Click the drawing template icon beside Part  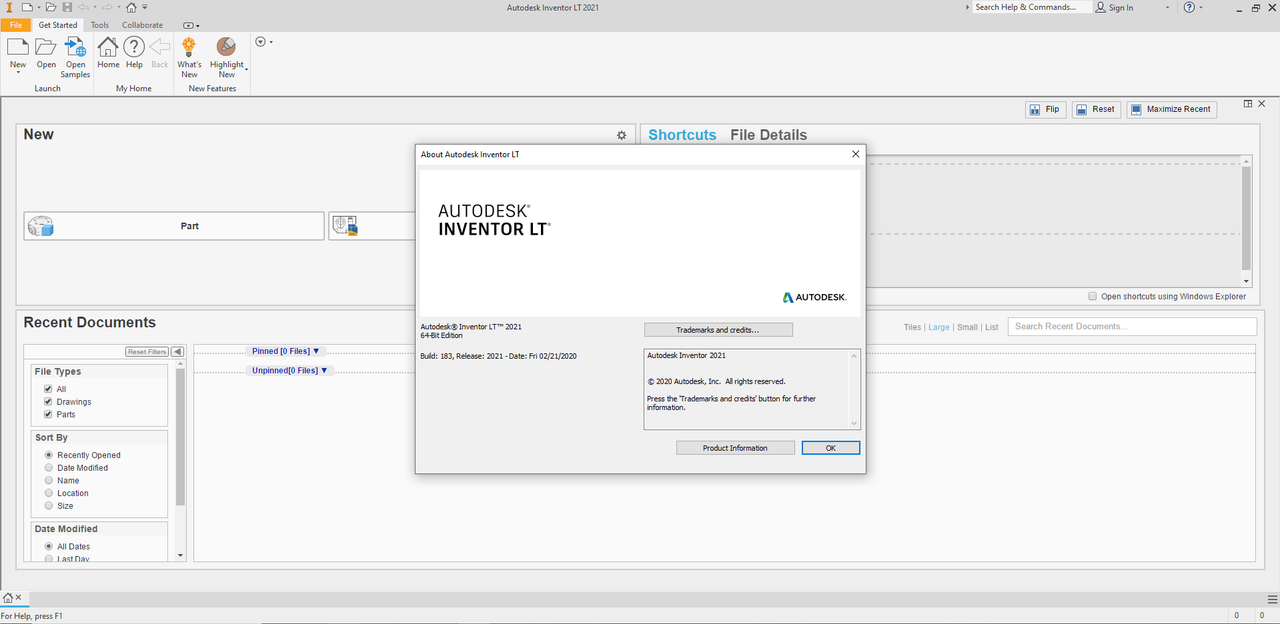click(x=345, y=226)
